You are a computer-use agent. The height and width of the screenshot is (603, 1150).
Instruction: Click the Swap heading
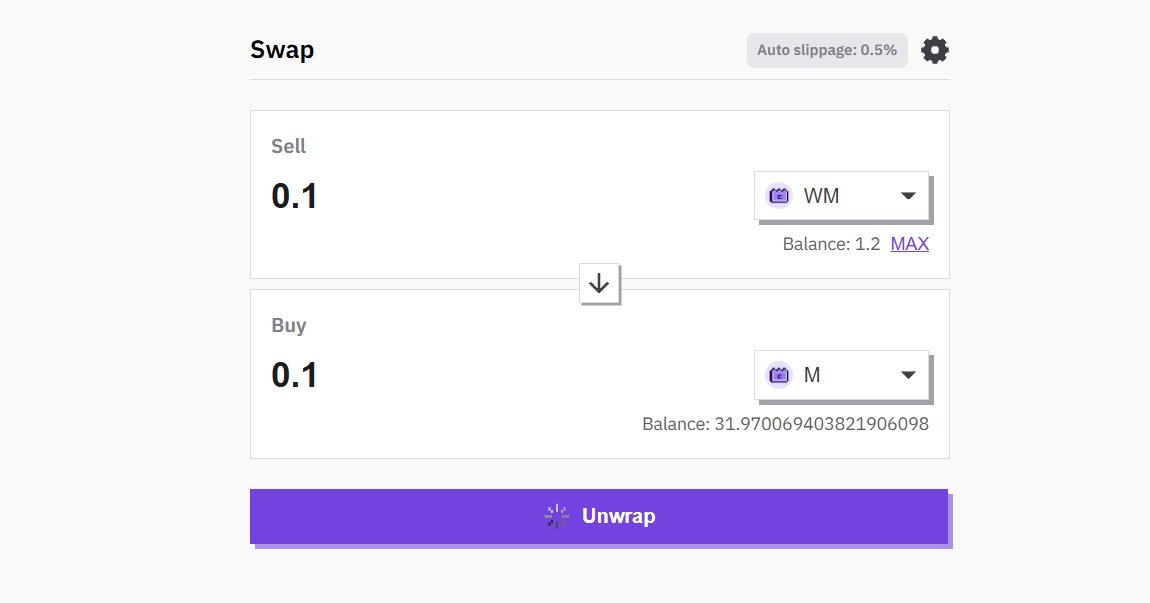pyautogui.click(x=282, y=50)
